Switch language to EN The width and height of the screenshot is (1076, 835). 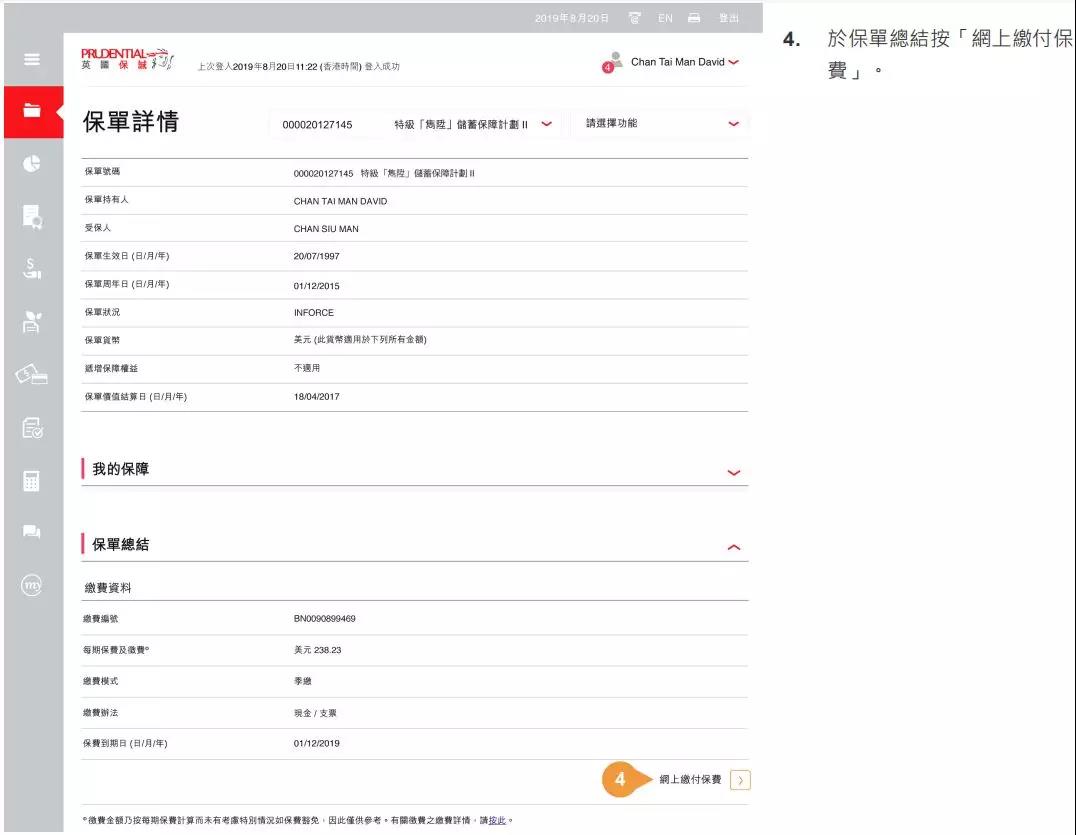click(665, 18)
